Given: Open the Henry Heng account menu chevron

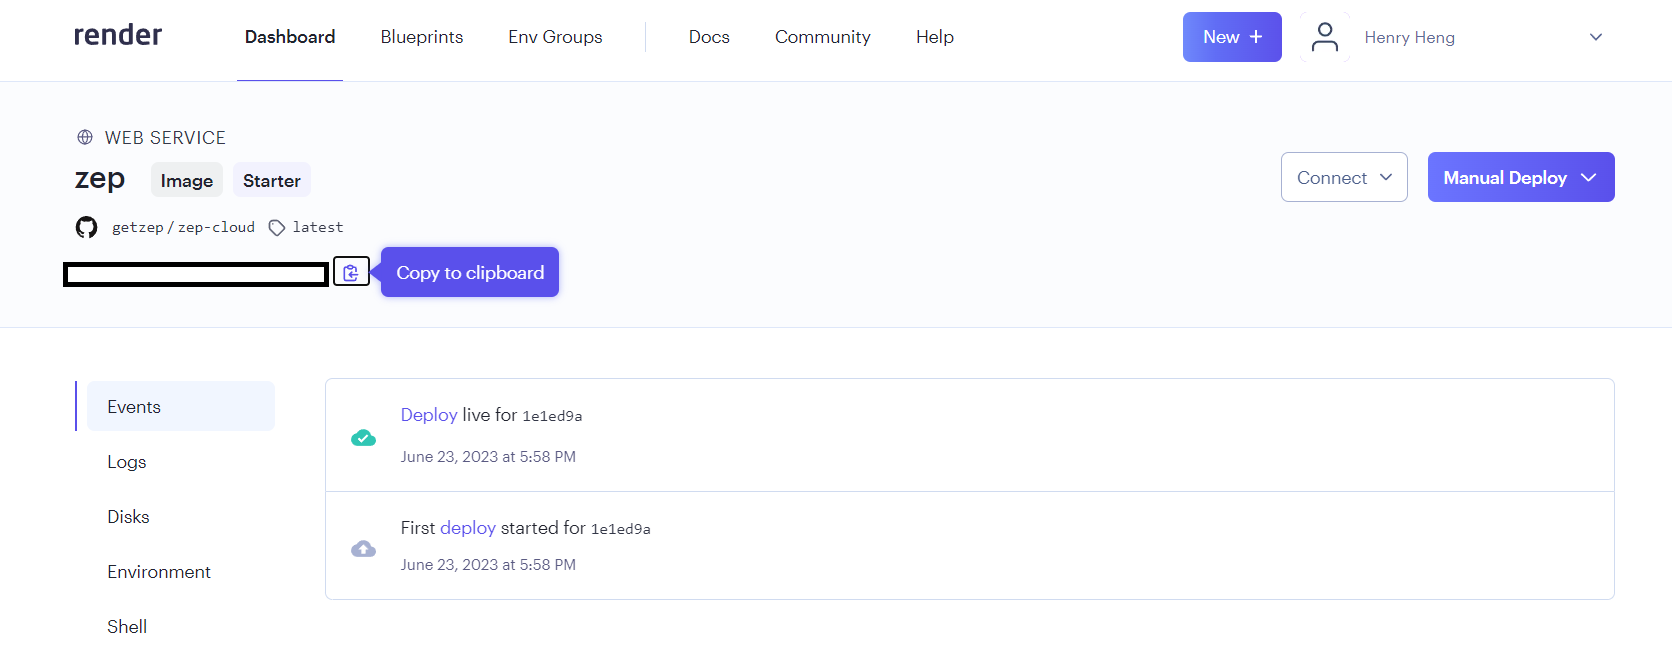Looking at the screenshot, I should 1595,37.
